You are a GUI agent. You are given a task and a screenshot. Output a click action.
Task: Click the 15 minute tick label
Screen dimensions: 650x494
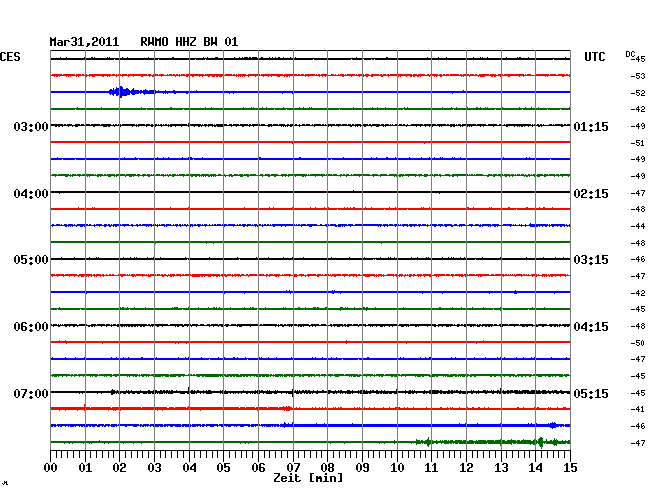(570, 468)
